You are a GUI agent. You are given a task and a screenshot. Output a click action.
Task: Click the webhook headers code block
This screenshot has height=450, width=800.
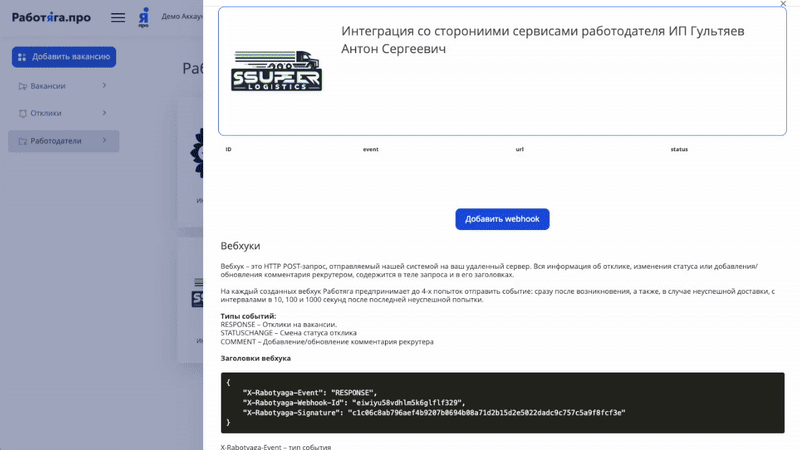coord(502,402)
